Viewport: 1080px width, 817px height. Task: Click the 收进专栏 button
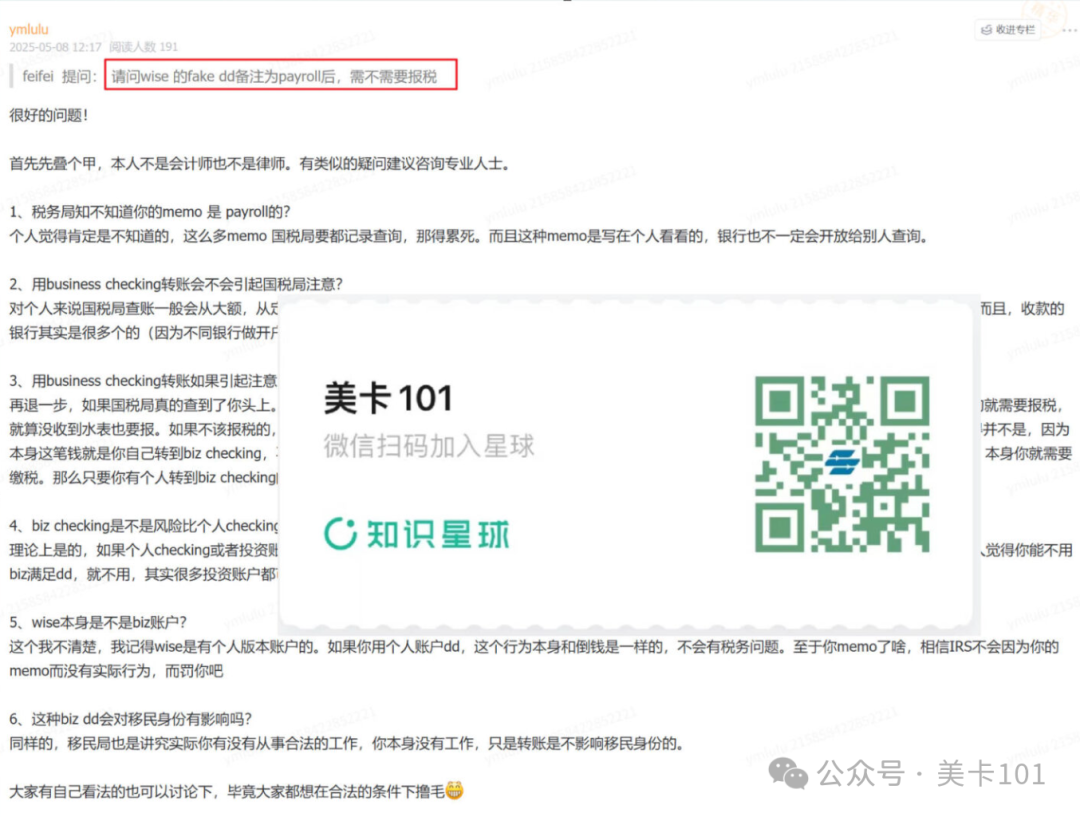(1008, 30)
